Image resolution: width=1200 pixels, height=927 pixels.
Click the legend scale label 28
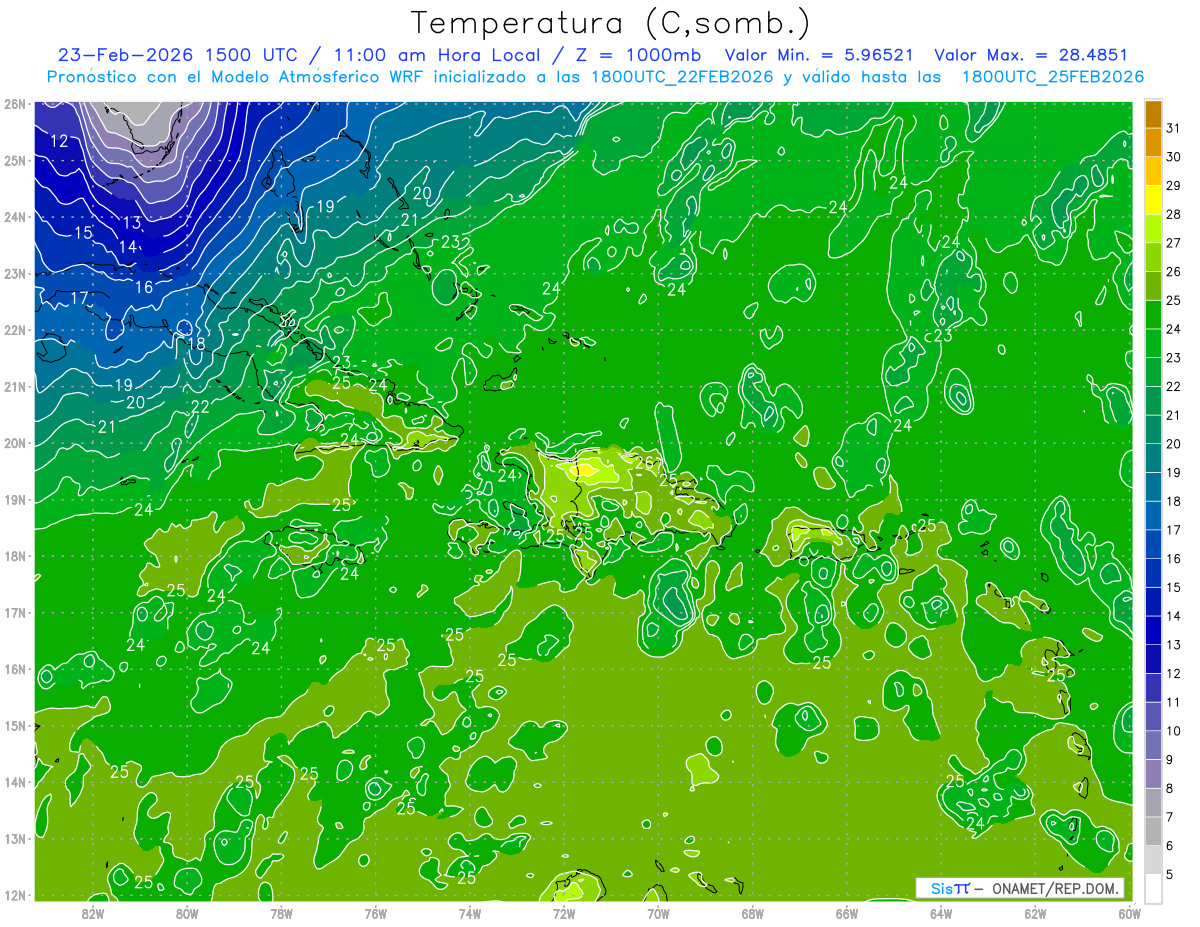(x=1173, y=214)
